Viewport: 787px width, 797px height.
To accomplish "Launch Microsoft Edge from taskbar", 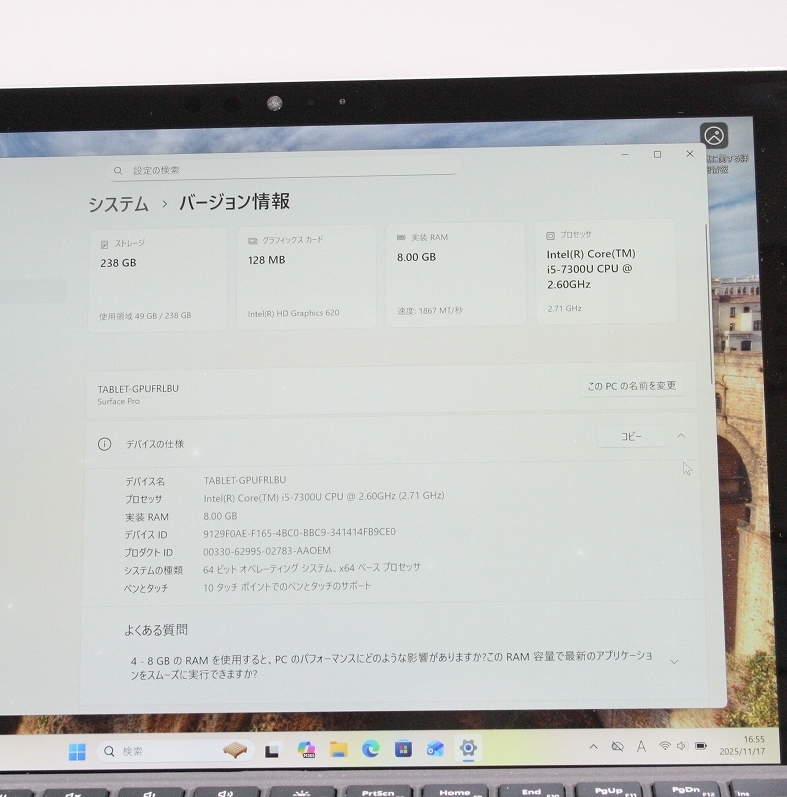I will [x=371, y=749].
